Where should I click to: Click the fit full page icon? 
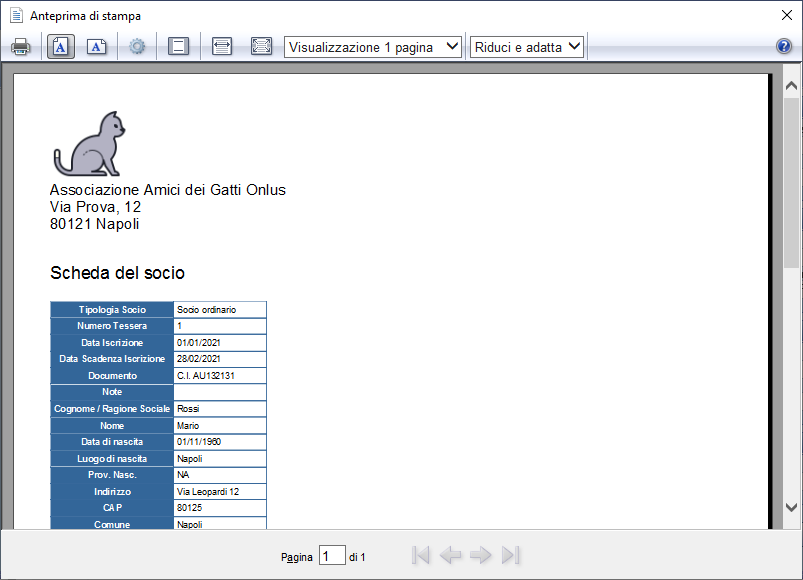tap(261, 47)
